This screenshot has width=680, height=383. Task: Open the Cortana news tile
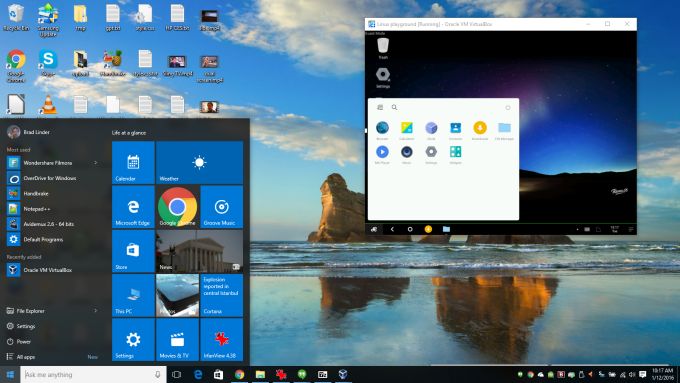tap(222, 295)
